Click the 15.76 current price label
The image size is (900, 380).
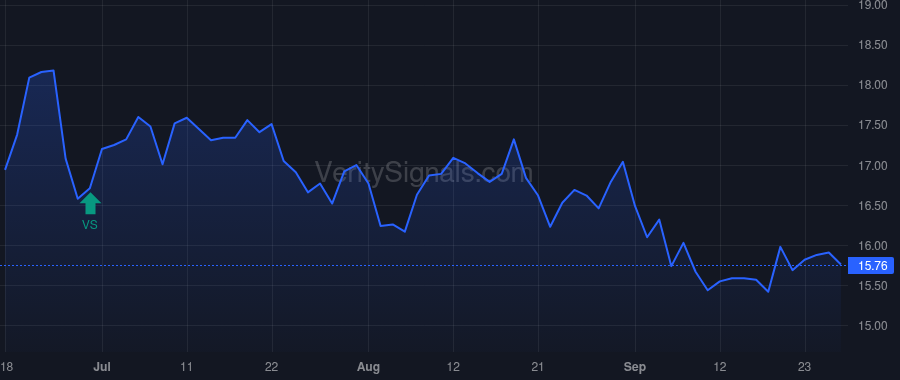click(872, 266)
